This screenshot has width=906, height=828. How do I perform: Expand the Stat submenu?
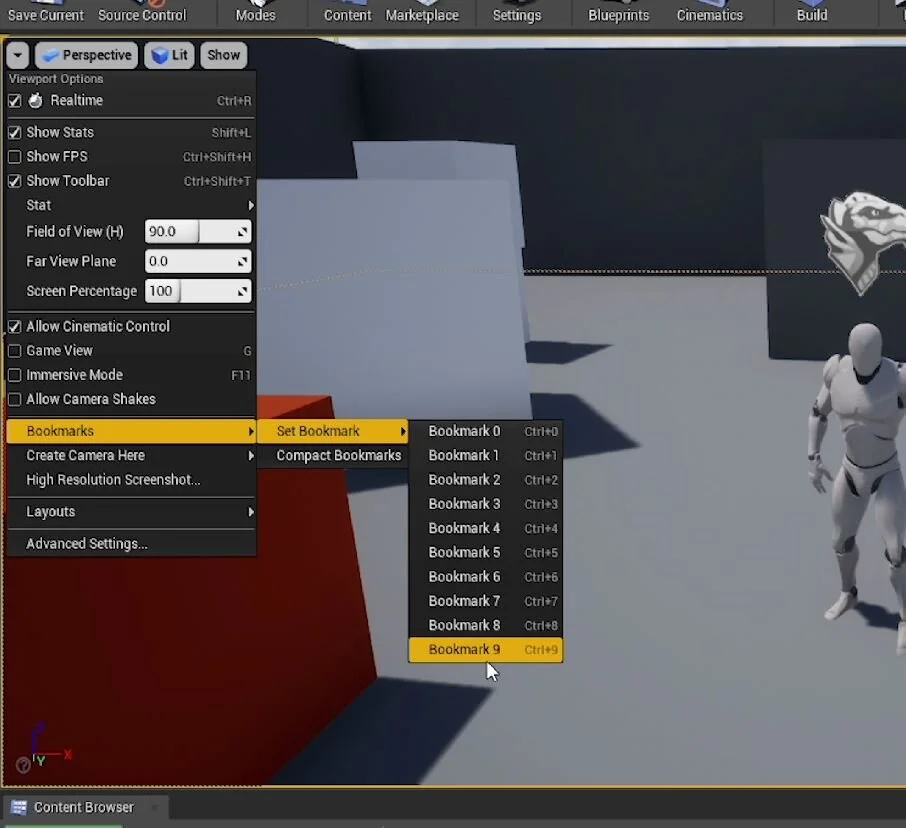[38, 205]
